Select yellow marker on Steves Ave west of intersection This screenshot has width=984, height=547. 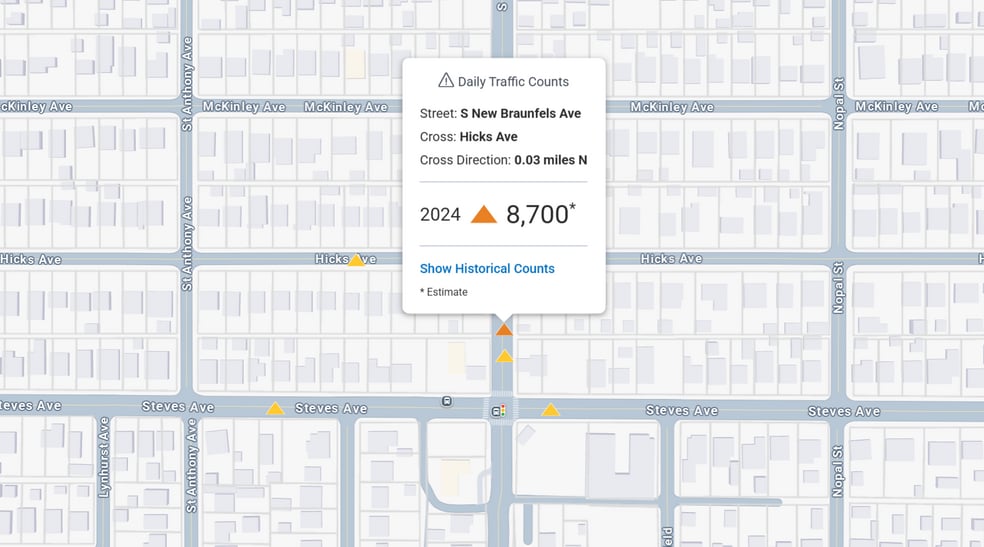point(275,409)
